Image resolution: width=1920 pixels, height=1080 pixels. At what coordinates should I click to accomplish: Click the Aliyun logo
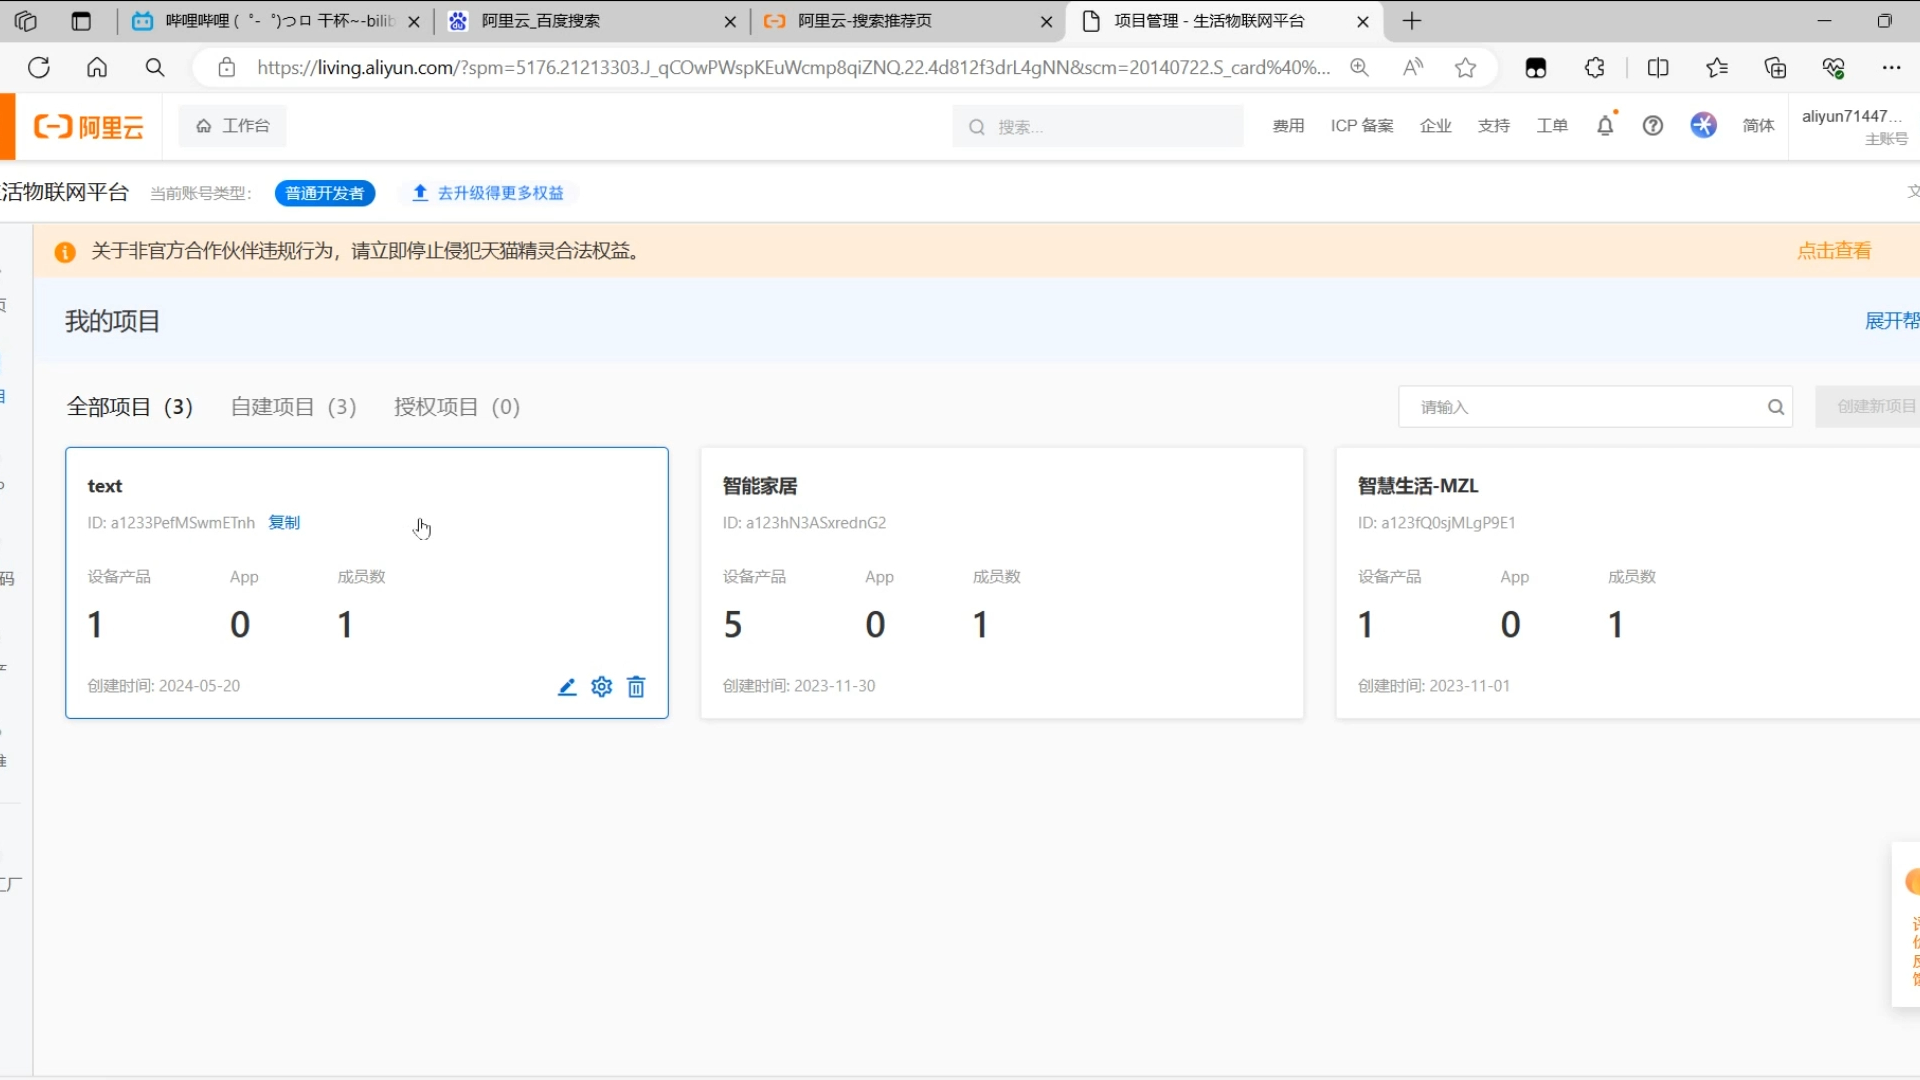89,127
